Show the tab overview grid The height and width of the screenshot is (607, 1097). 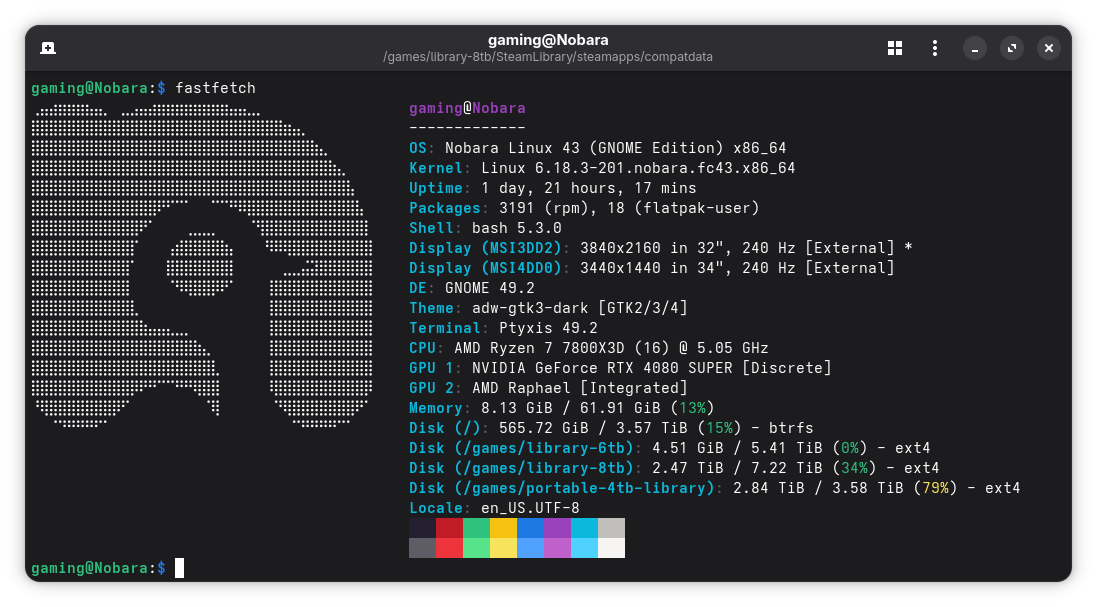(895, 48)
